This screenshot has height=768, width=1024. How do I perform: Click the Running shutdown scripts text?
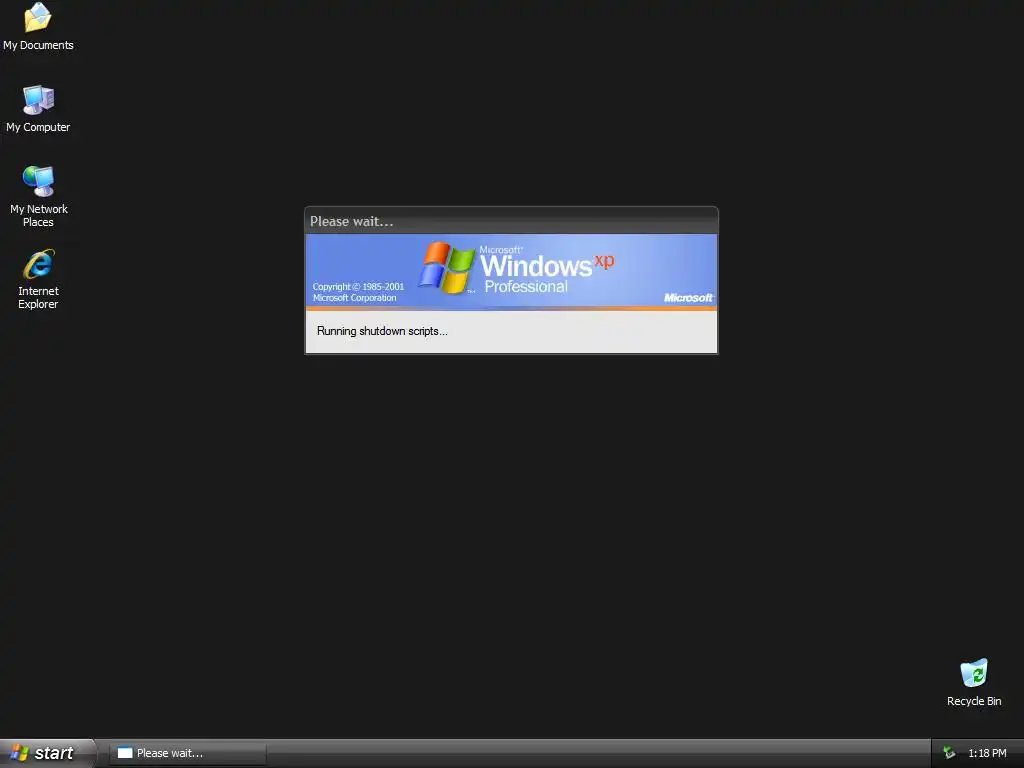pyautogui.click(x=382, y=331)
